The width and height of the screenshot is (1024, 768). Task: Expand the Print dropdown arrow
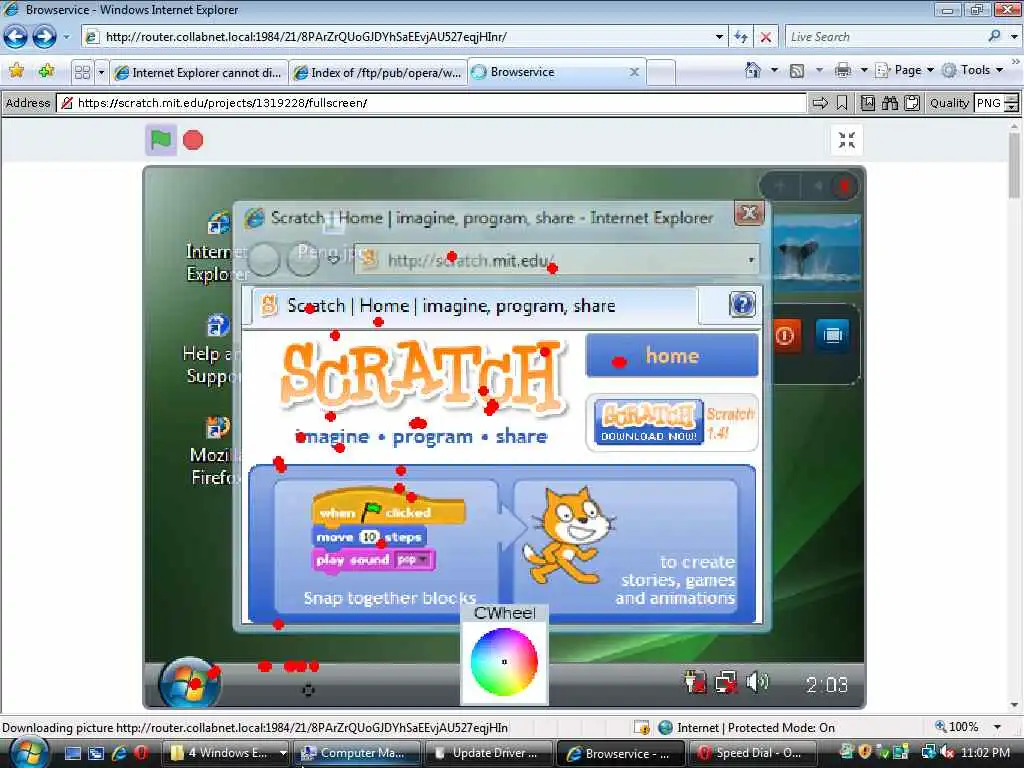click(x=863, y=70)
